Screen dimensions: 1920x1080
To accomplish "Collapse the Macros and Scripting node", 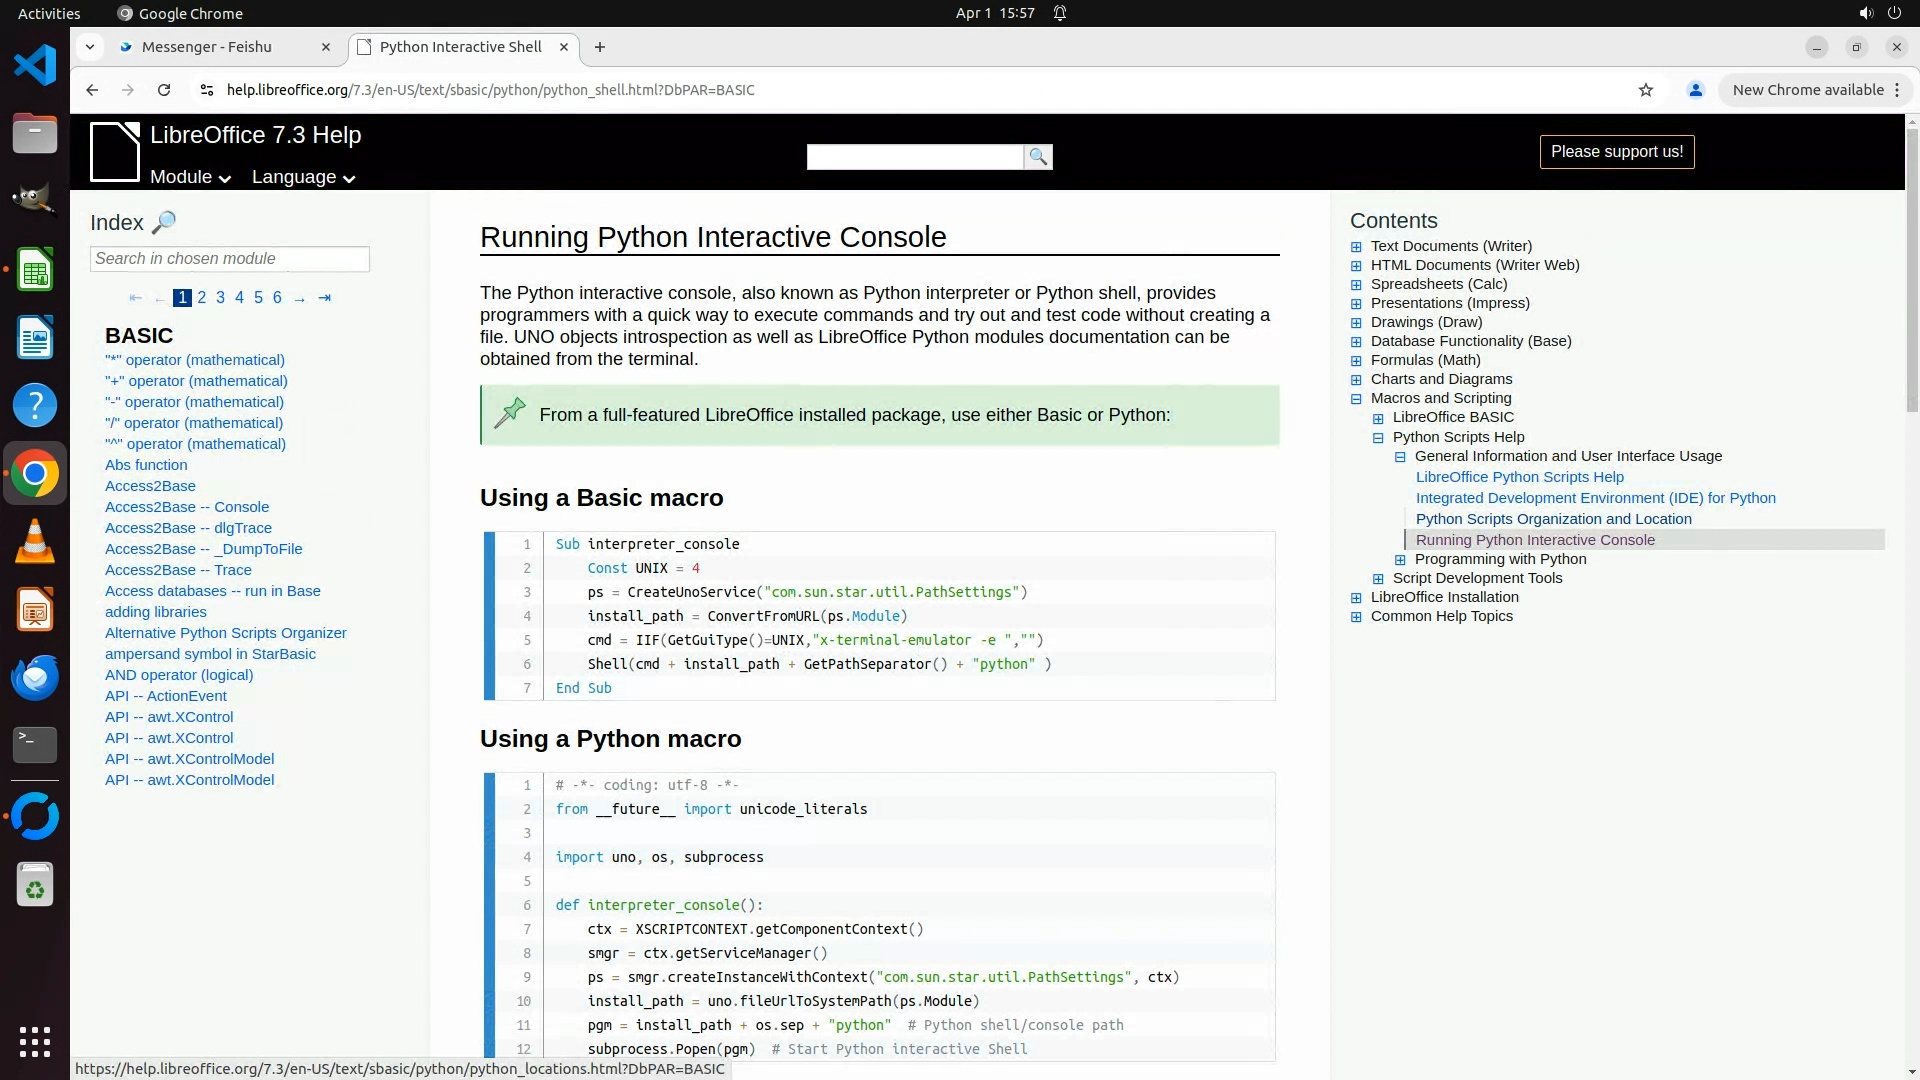I will point(1356,399).
